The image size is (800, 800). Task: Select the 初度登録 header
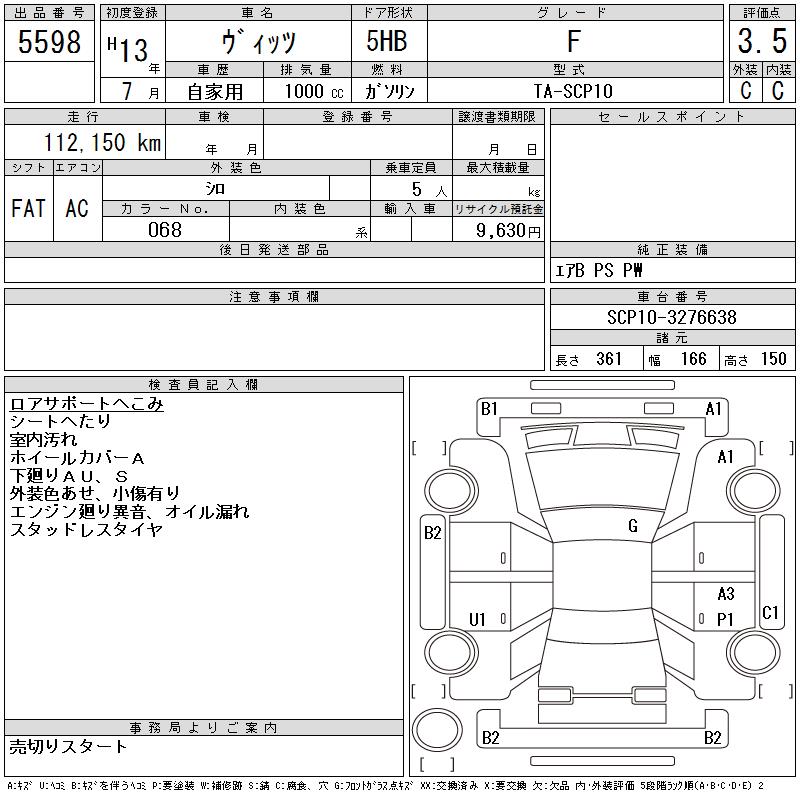tap(132, 13)
